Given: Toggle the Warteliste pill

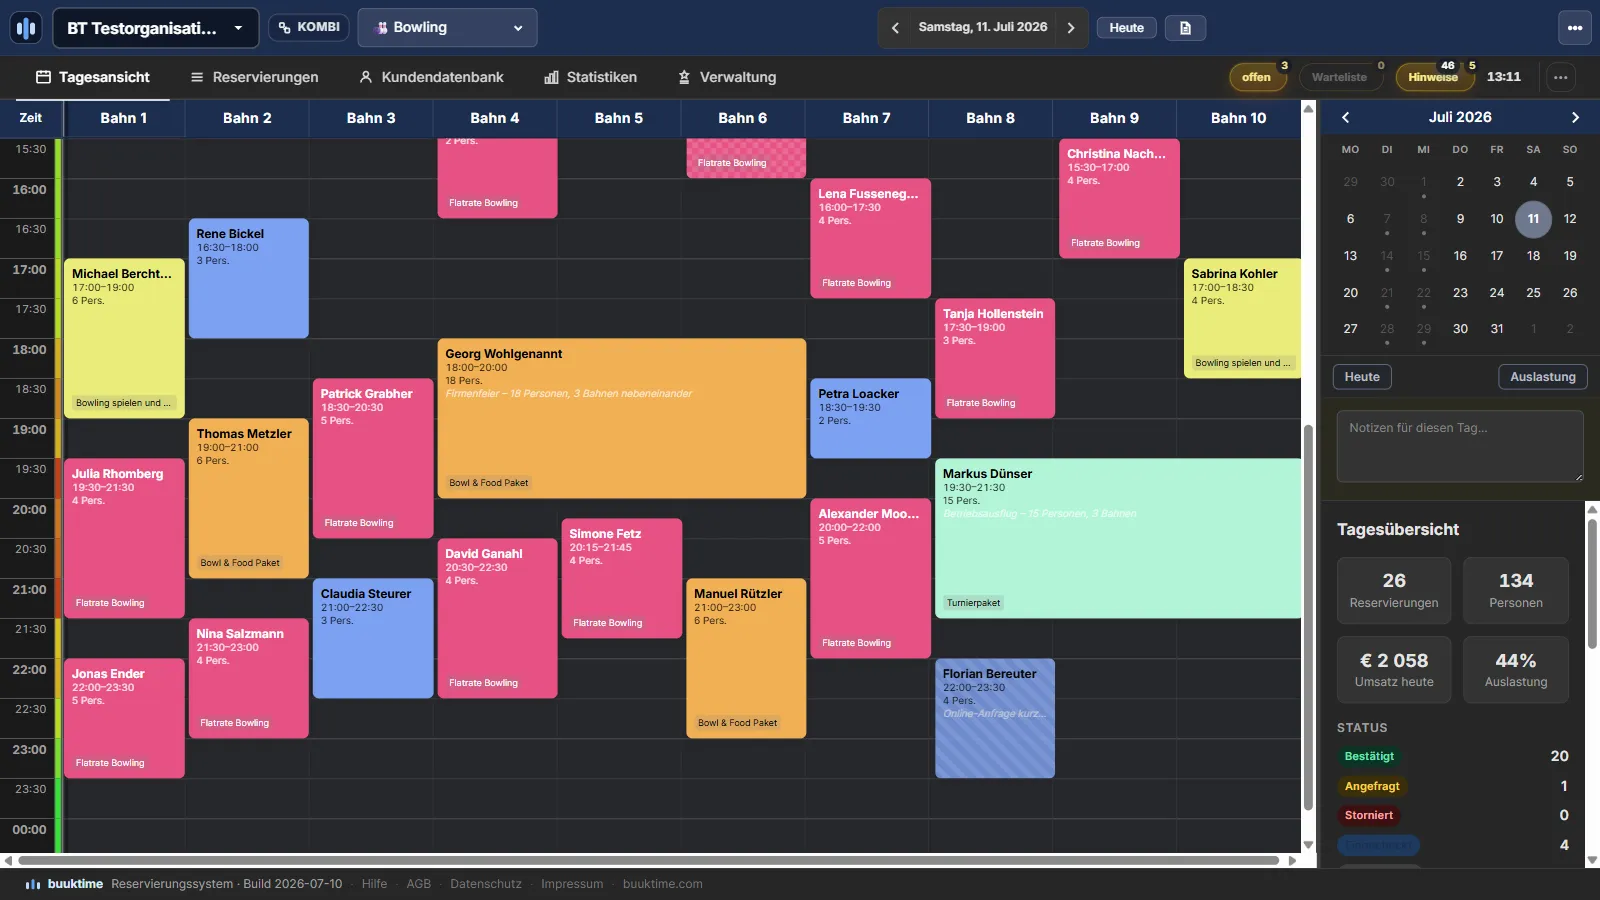Looking at the screenshot, I should tap(1339, 77).
